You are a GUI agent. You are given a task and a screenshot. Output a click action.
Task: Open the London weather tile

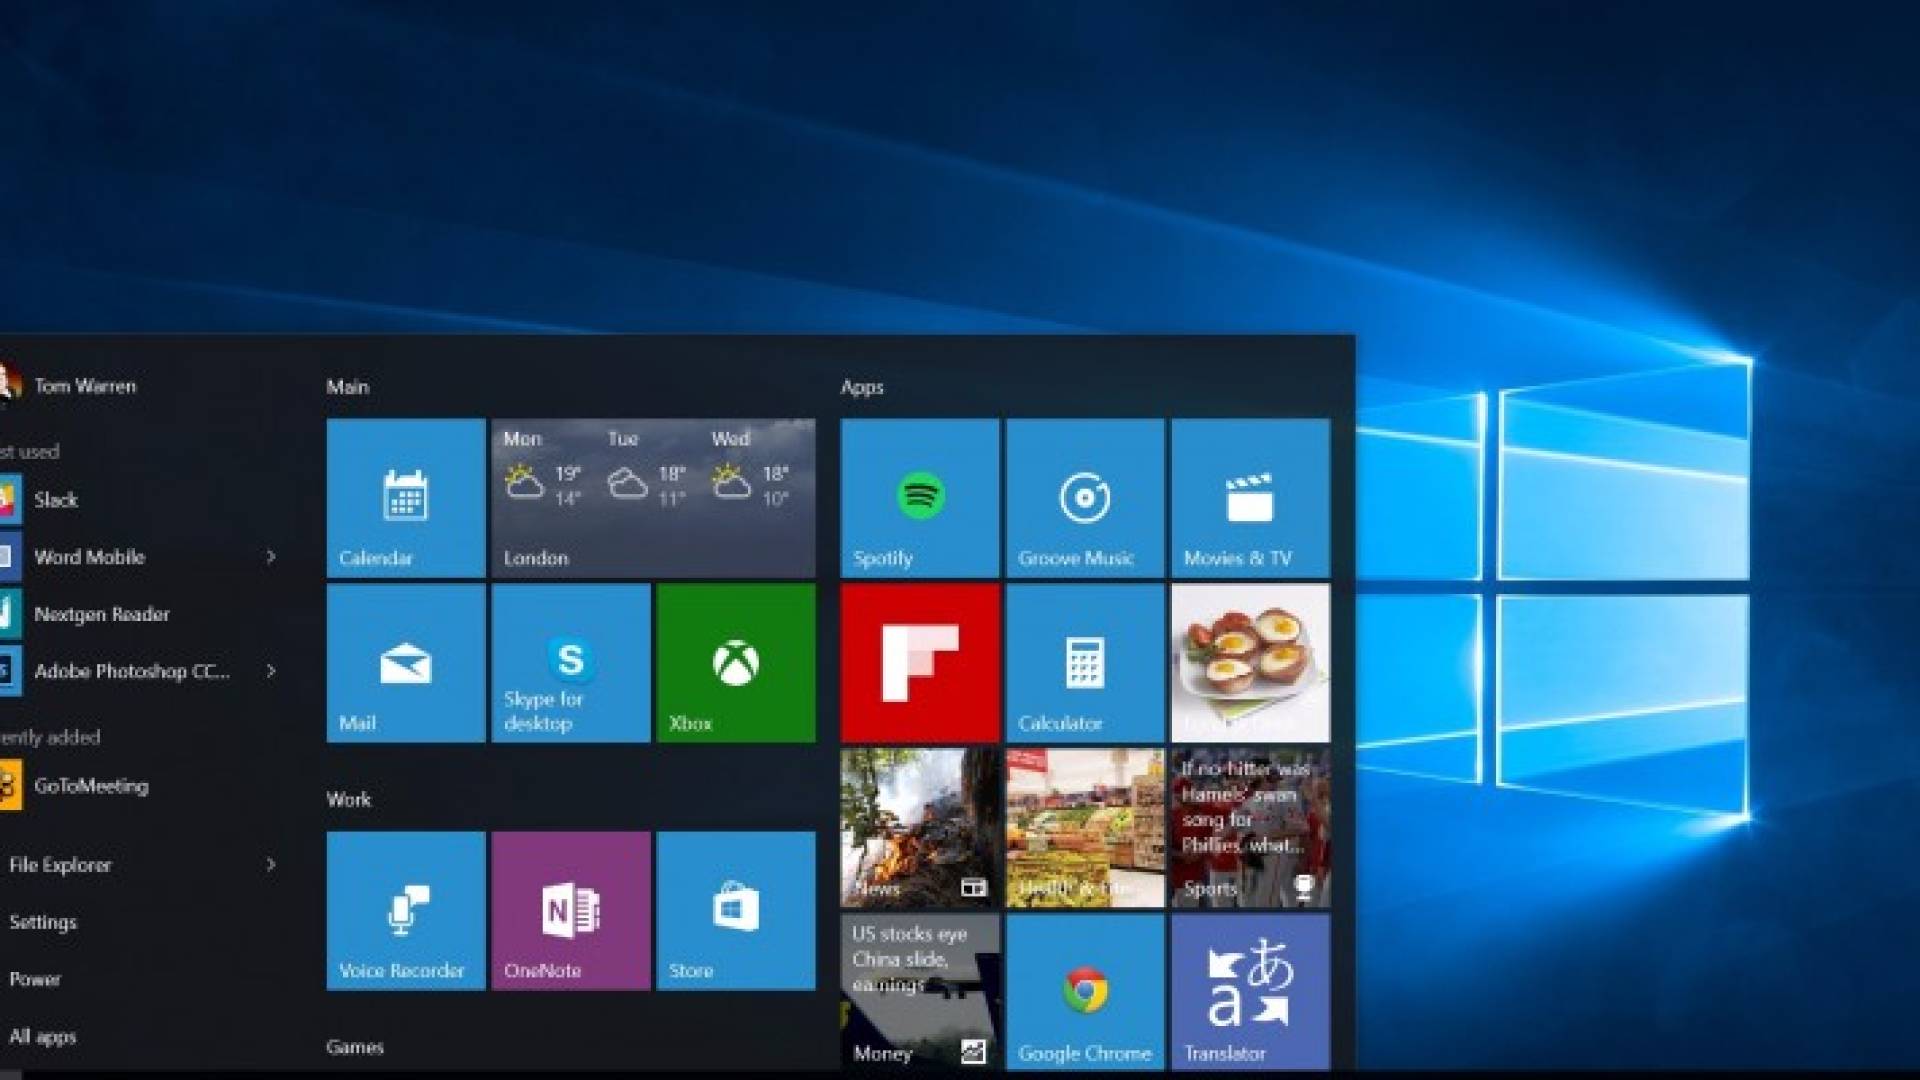(653, 498)
